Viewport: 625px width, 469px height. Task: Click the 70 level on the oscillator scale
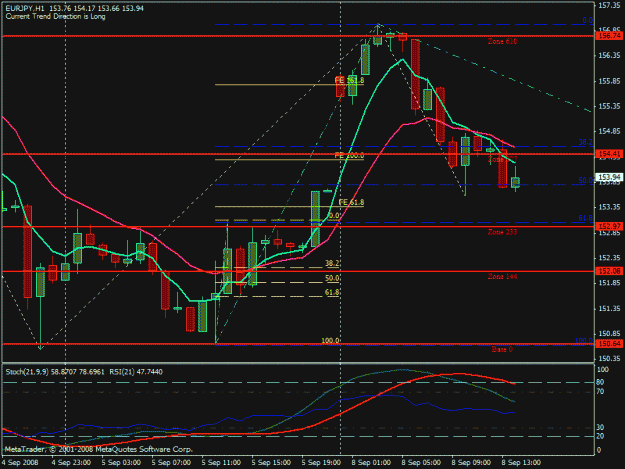point(601,392)
